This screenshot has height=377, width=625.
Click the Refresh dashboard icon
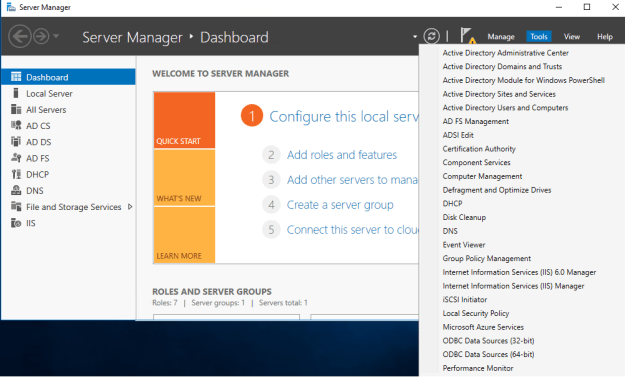[x=431, y=36]
